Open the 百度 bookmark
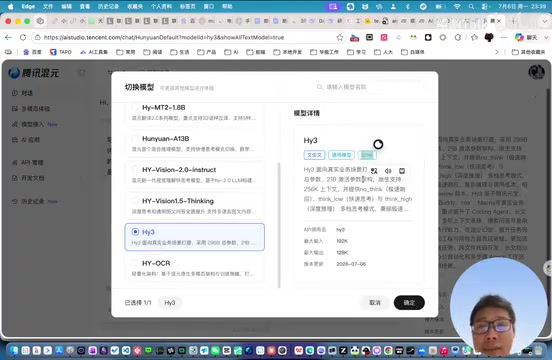 click(x=32, y=52)
